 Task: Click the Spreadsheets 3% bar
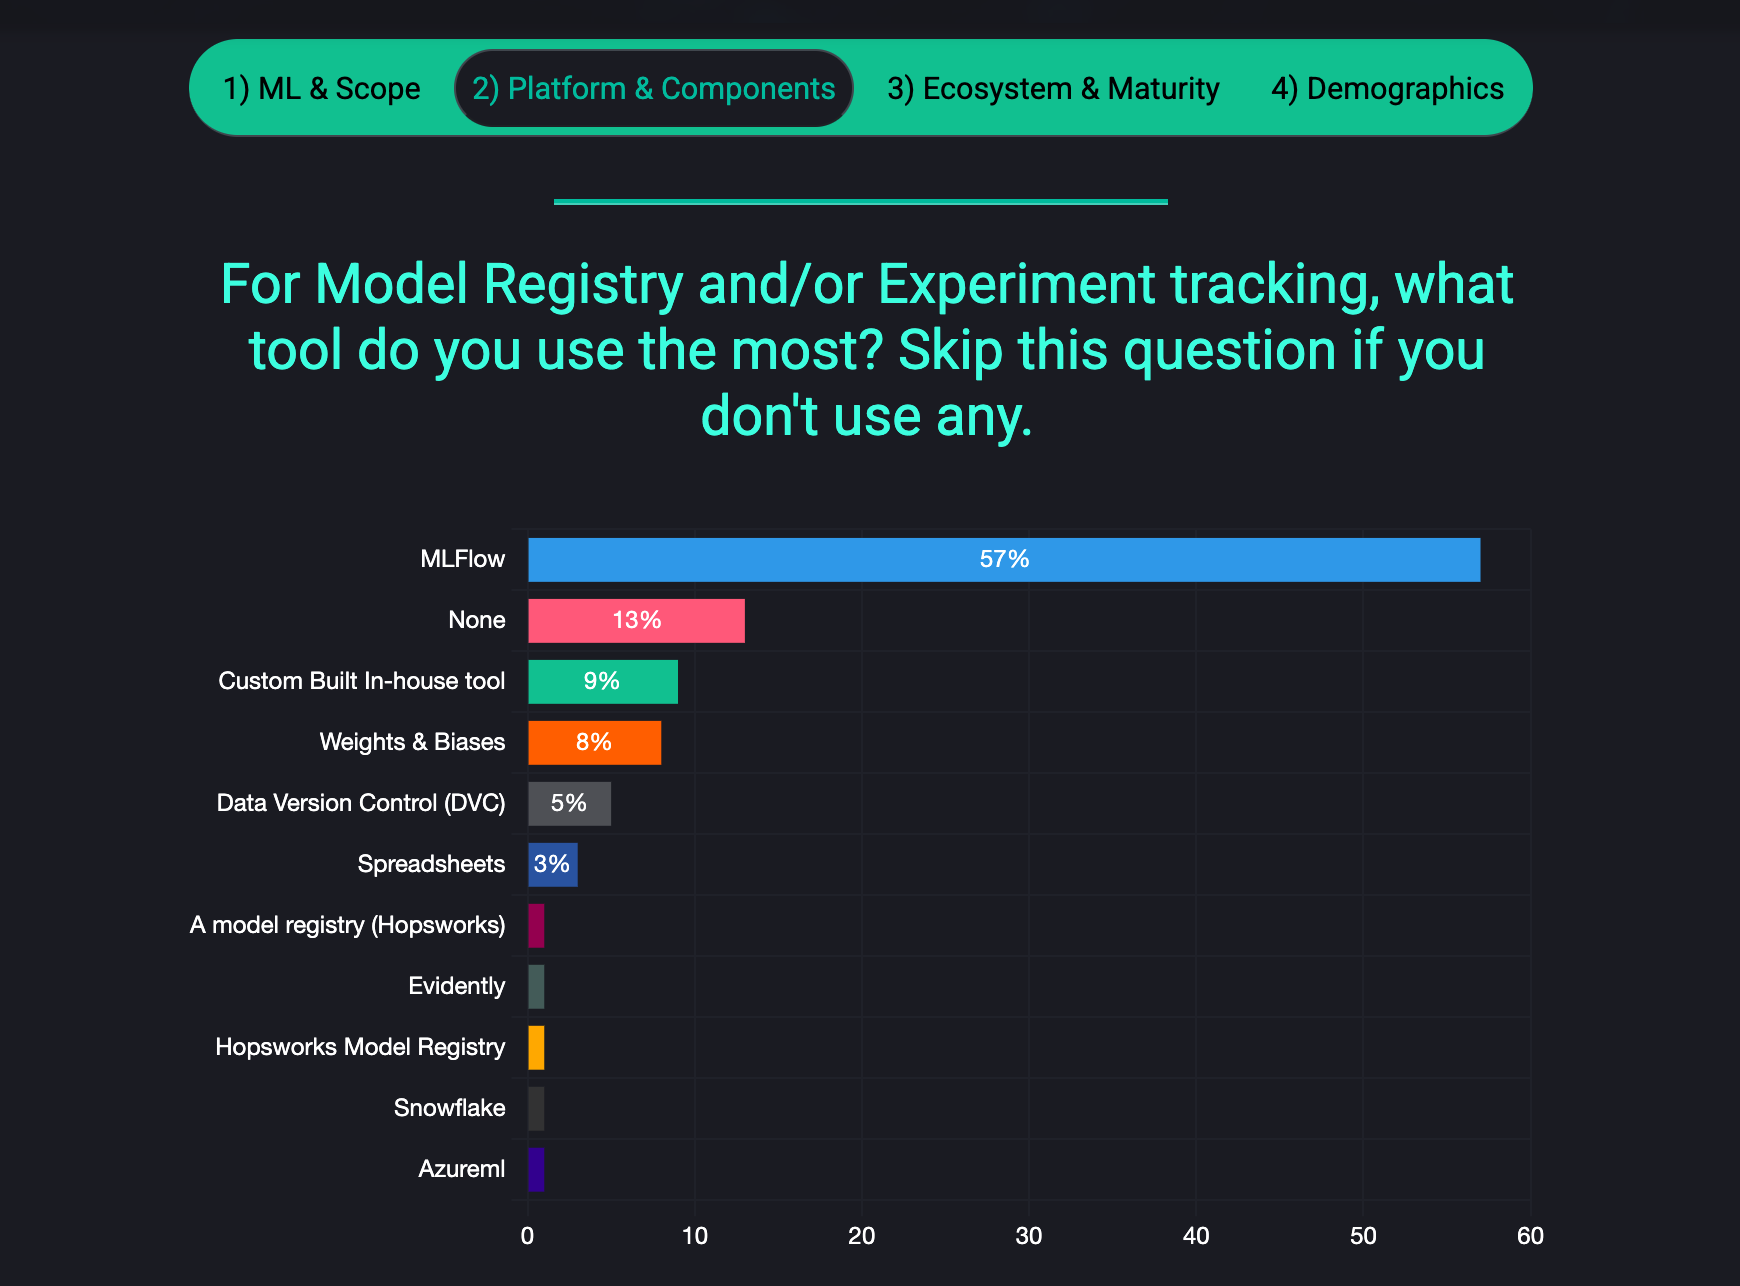[552, 865]
